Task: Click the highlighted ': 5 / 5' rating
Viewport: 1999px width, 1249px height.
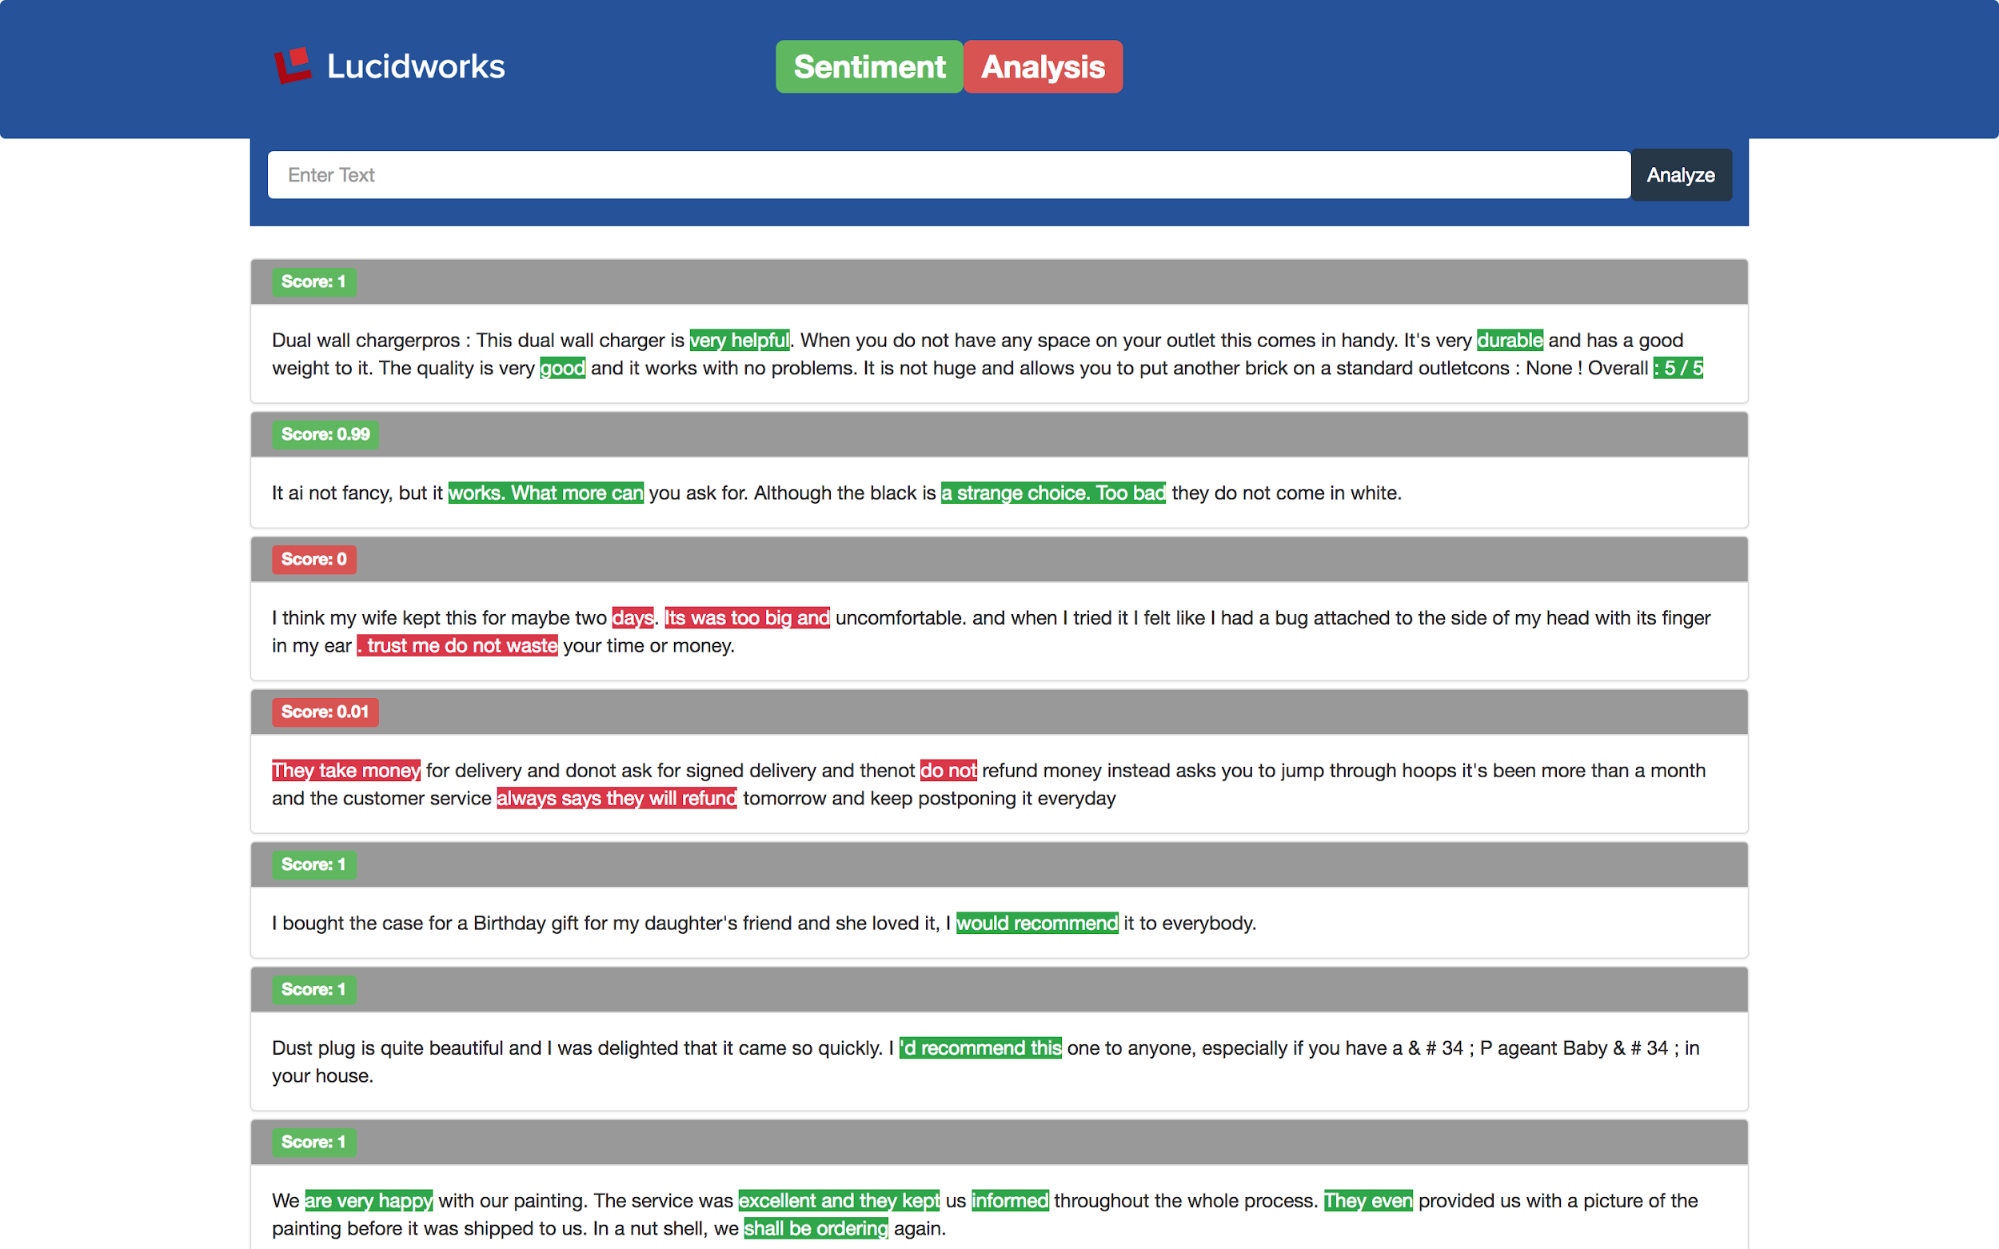Action: coord(1678,368)
